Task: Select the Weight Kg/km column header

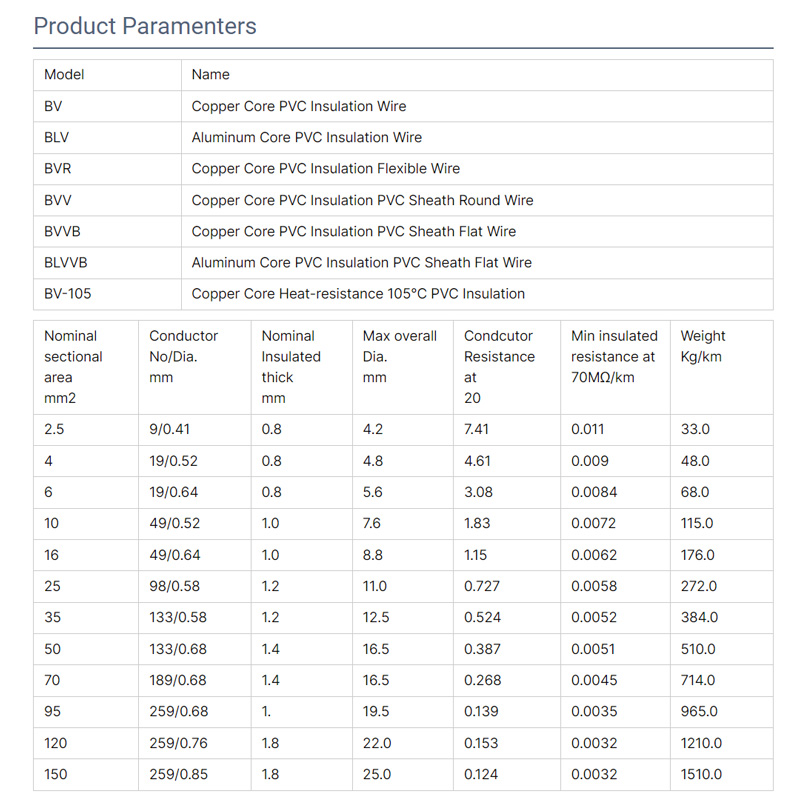Action: click(x=703, y=346)
